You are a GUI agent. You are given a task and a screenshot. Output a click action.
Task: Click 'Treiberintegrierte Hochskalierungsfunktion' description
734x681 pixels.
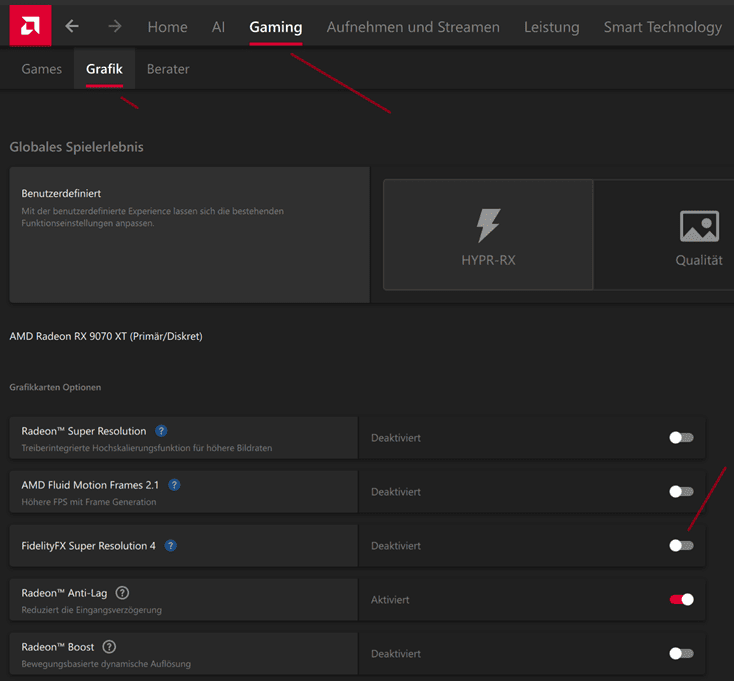click(147, 448)
